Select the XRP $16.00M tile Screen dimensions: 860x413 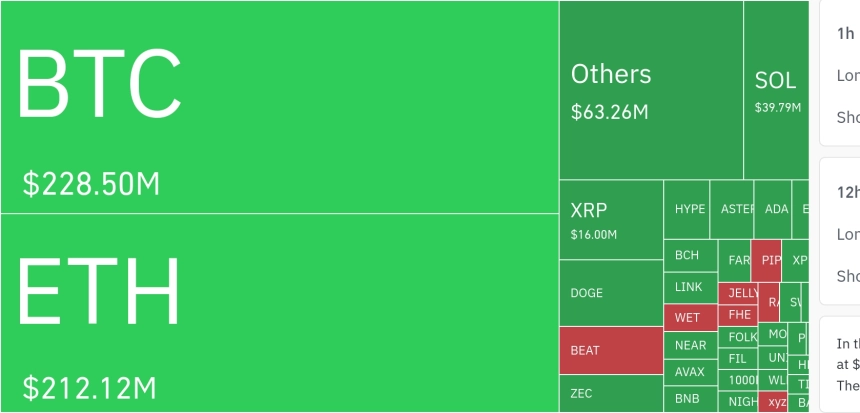(x=610, y=220)
